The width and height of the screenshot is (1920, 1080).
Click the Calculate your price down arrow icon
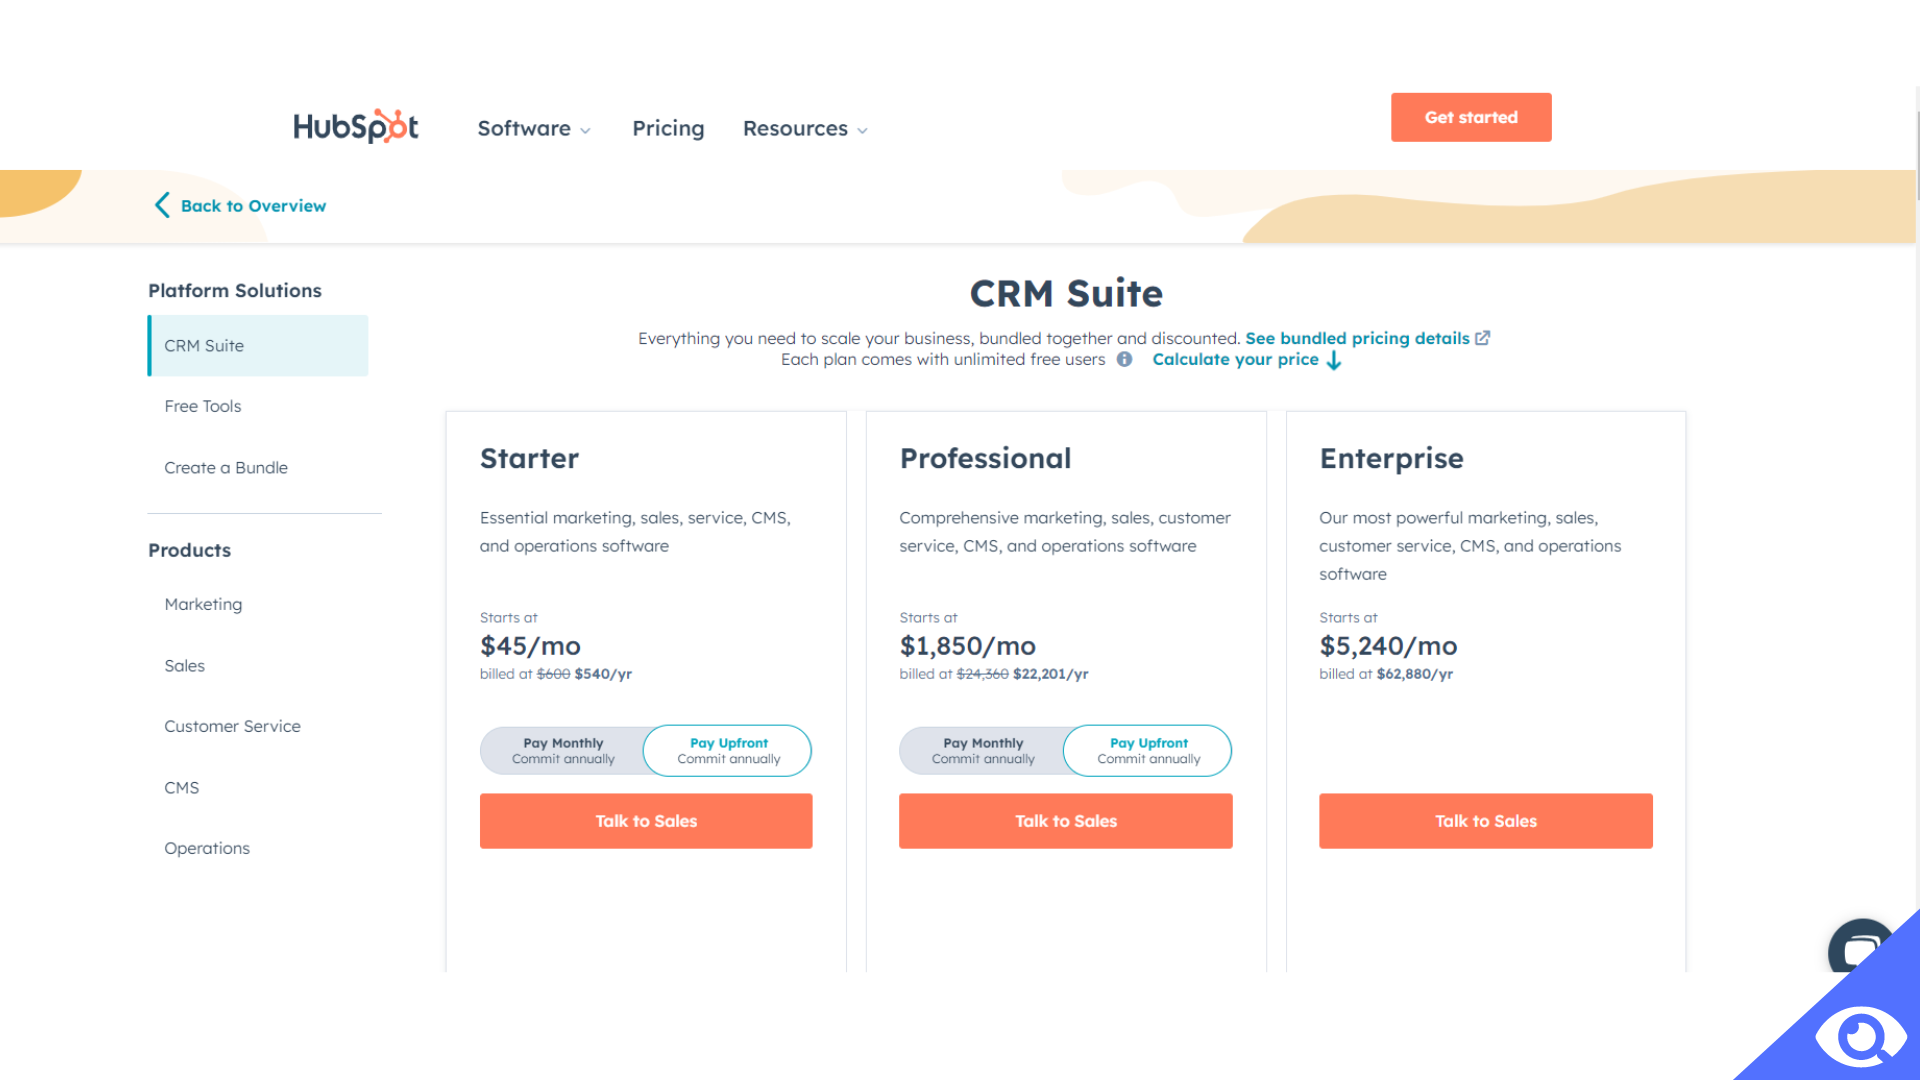pos(1336,360)
